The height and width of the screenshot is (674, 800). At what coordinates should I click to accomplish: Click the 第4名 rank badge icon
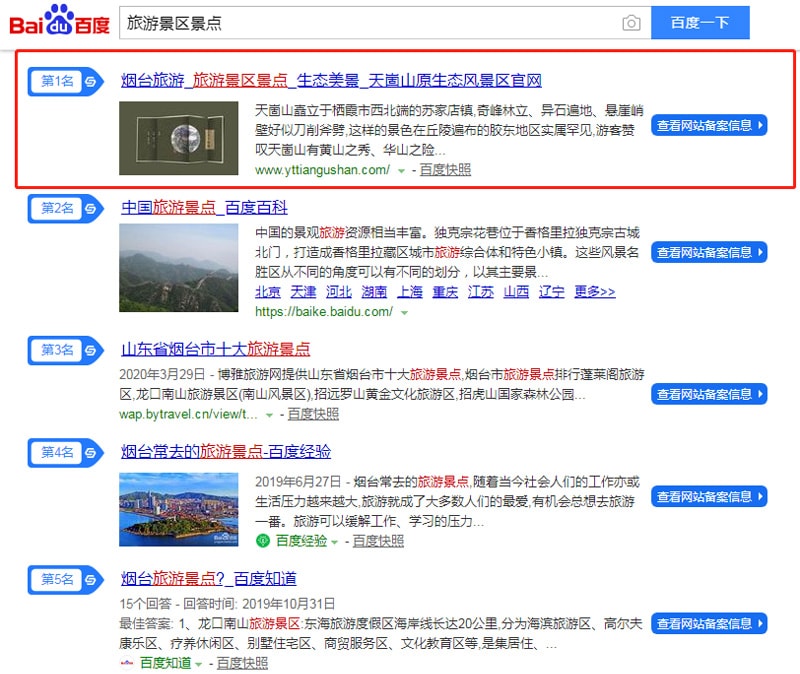[66, 452]
